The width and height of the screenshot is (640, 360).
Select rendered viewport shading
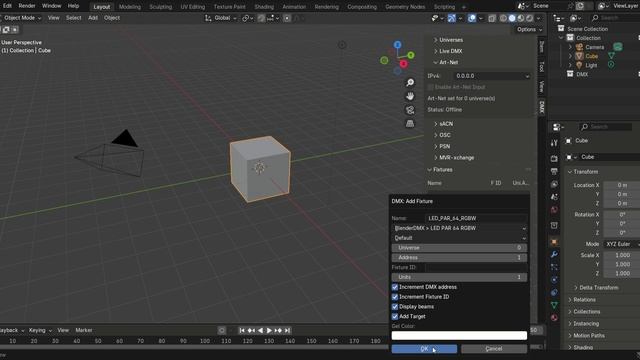tap(529, 18)
